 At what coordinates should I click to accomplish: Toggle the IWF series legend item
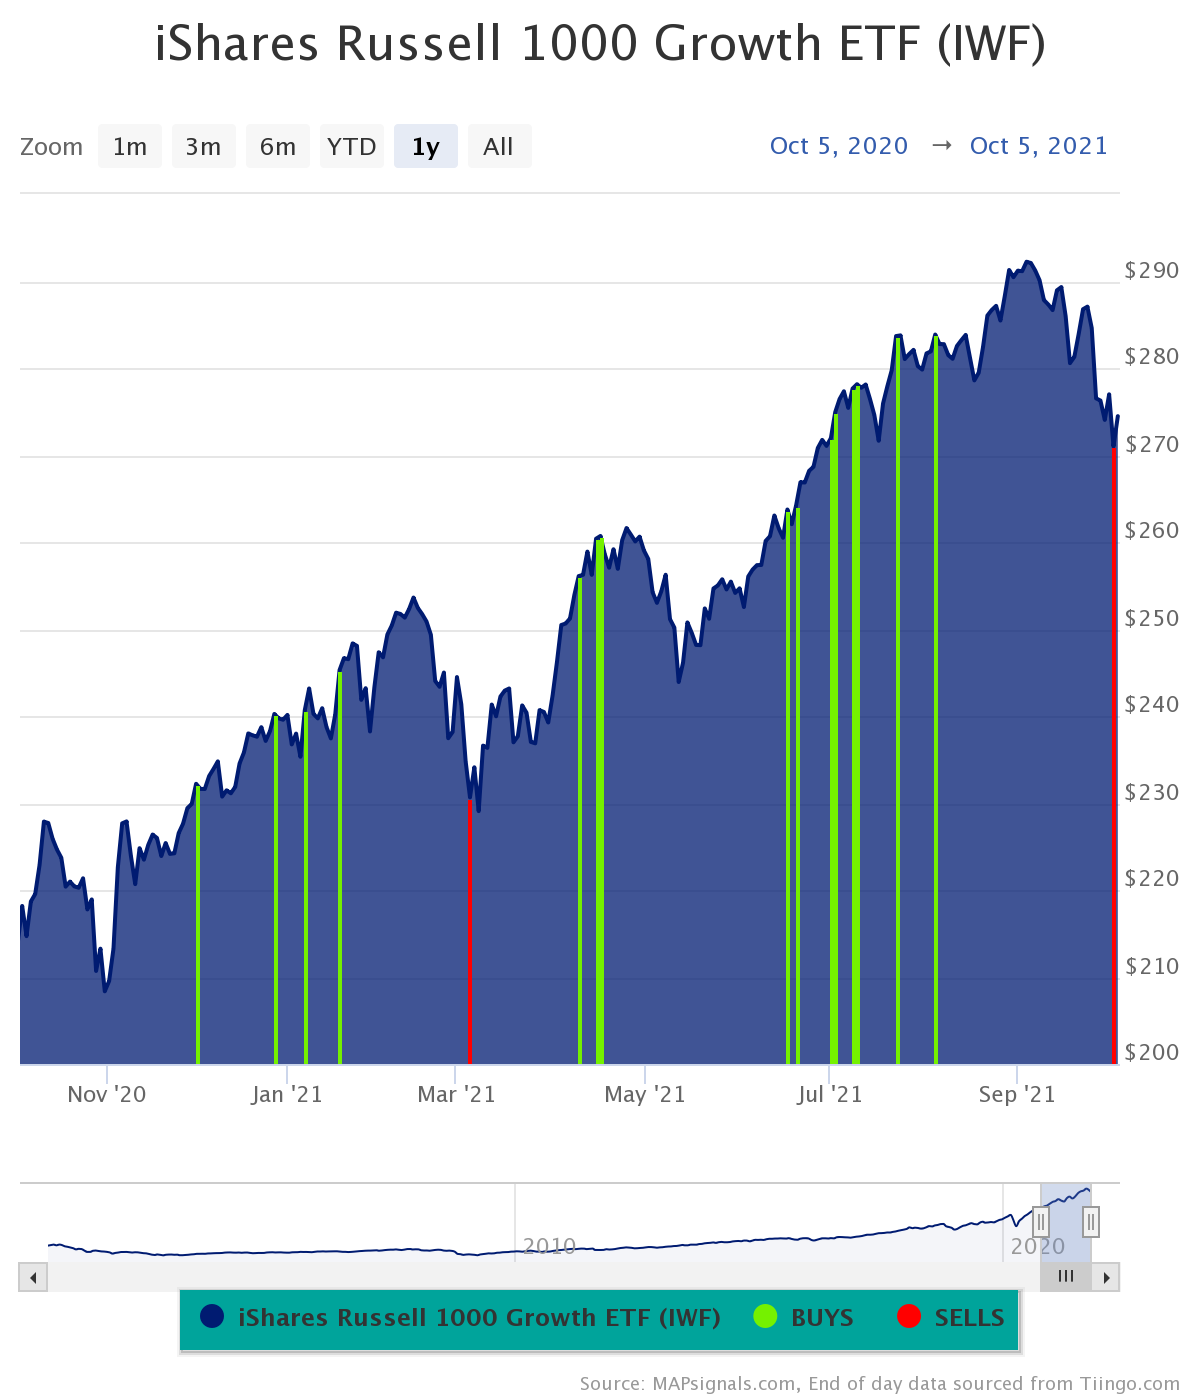click(461, 1317)
